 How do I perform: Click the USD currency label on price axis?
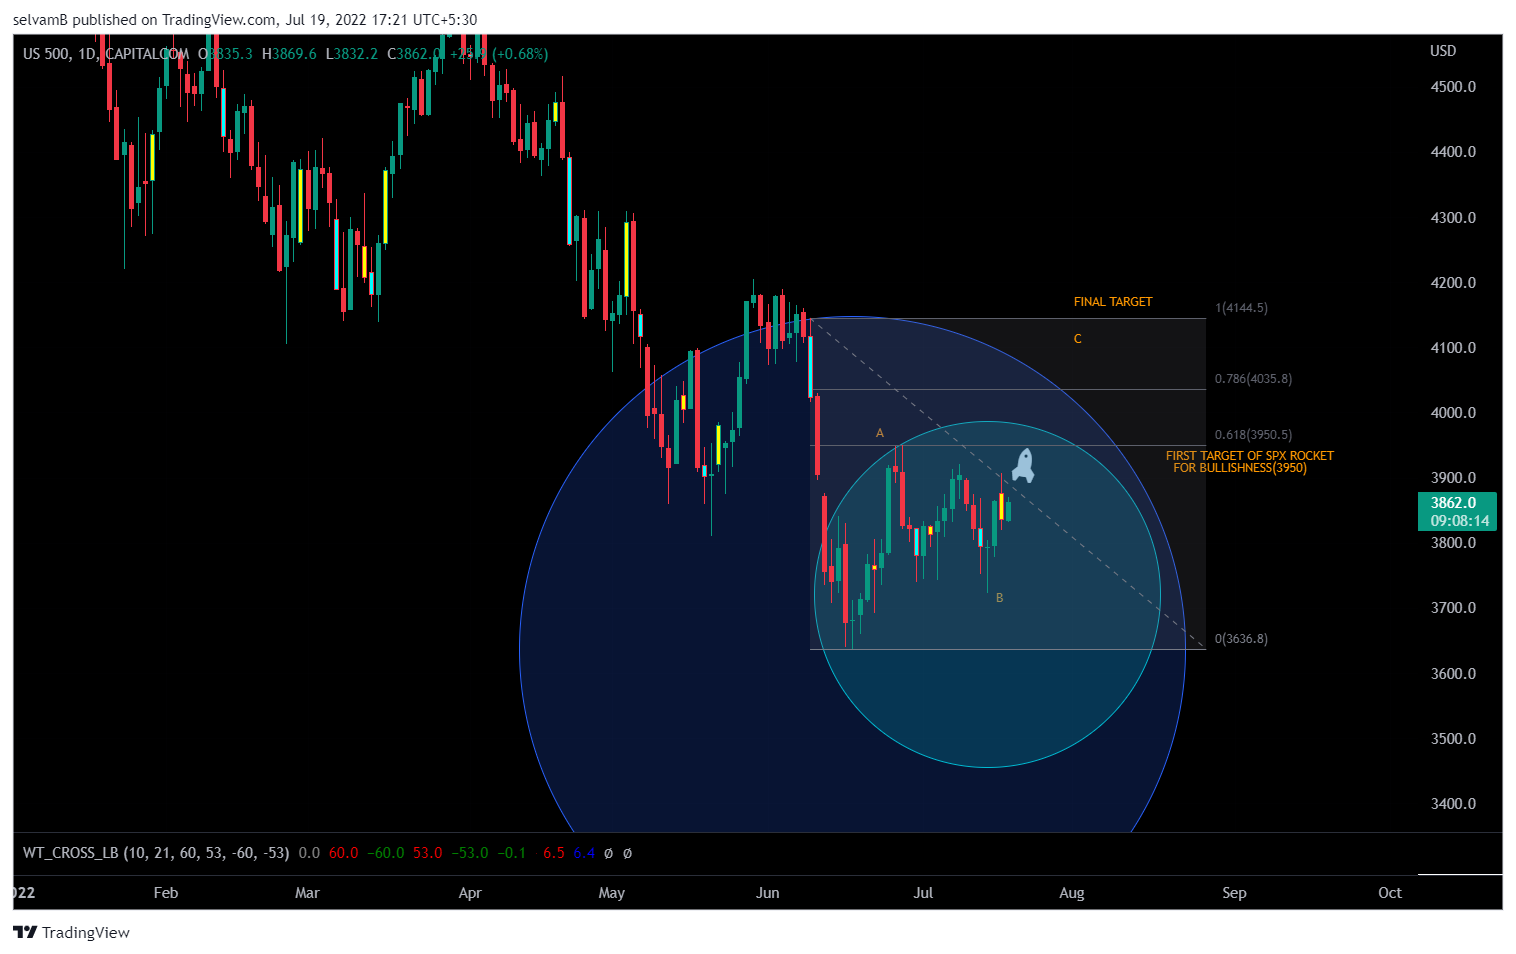pyautogui.click(x=1443, y=51)
